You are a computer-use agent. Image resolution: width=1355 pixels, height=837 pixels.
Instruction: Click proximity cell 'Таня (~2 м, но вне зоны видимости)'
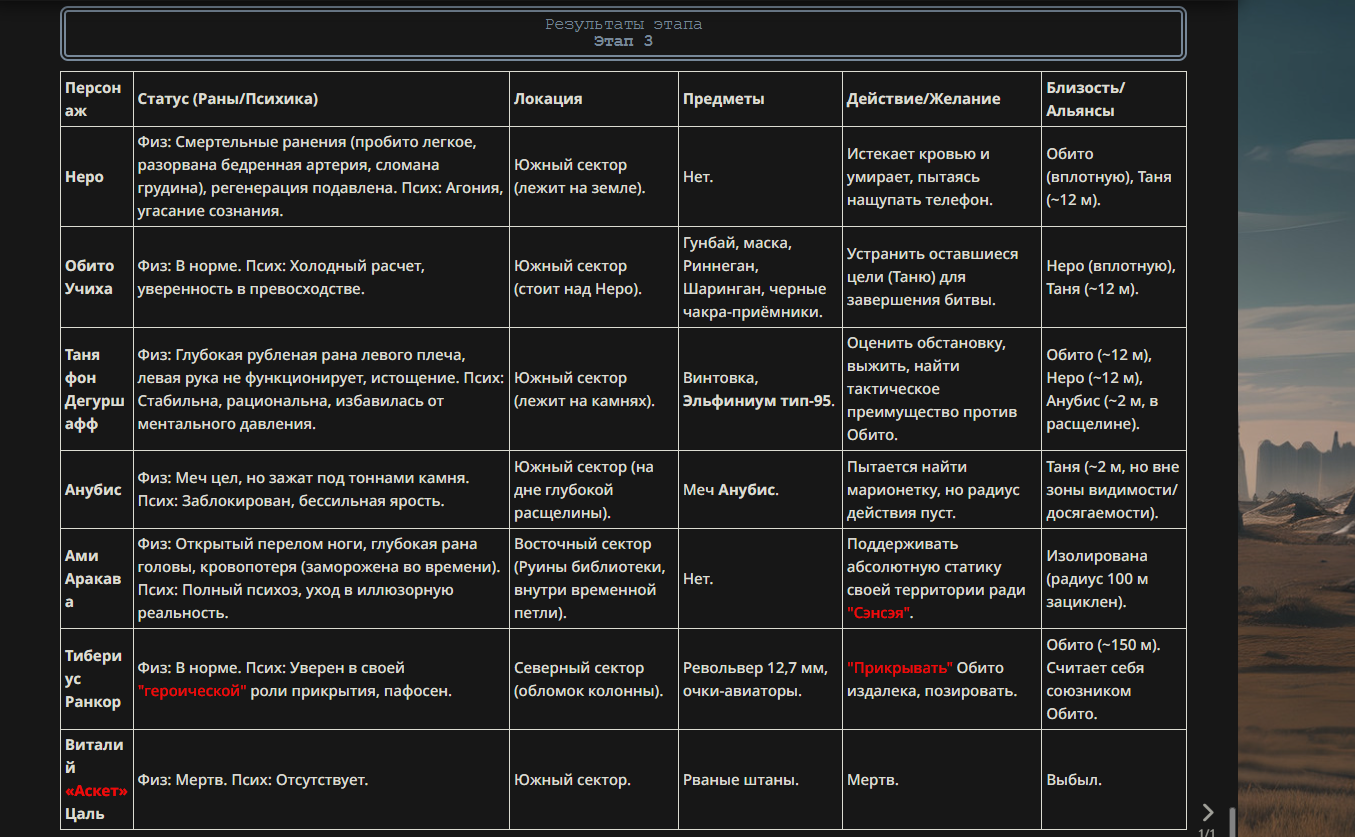(1114, 490)
